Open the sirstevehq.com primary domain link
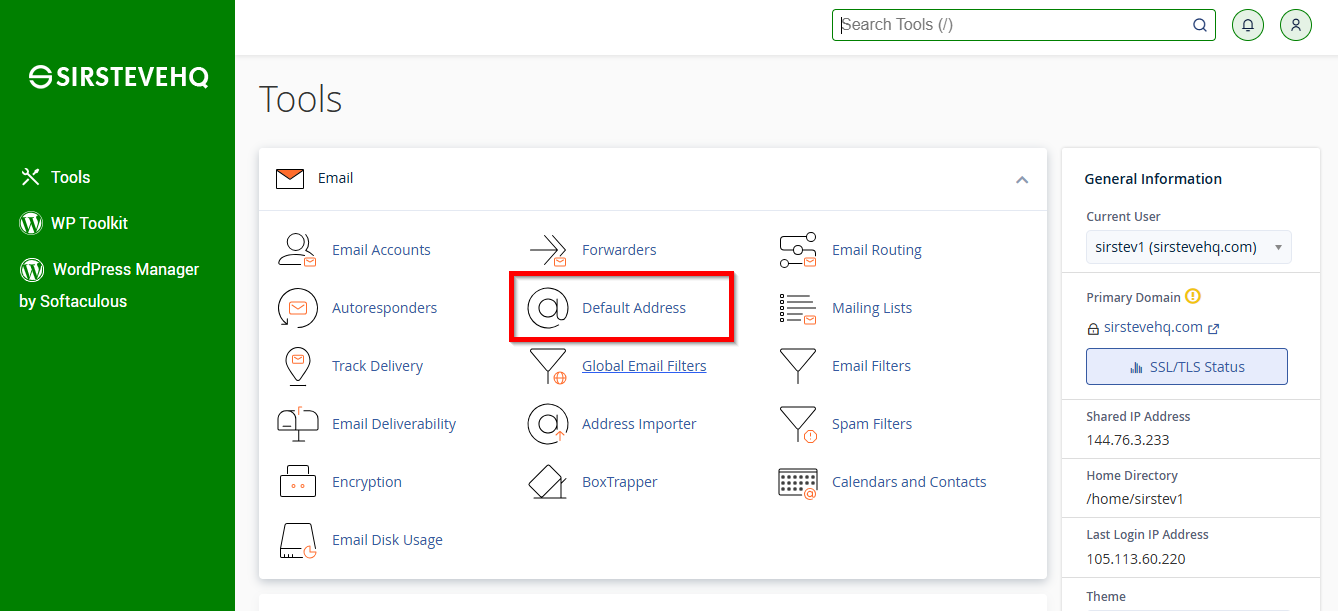The image size is (1338, 611). tap(1153, 327)
